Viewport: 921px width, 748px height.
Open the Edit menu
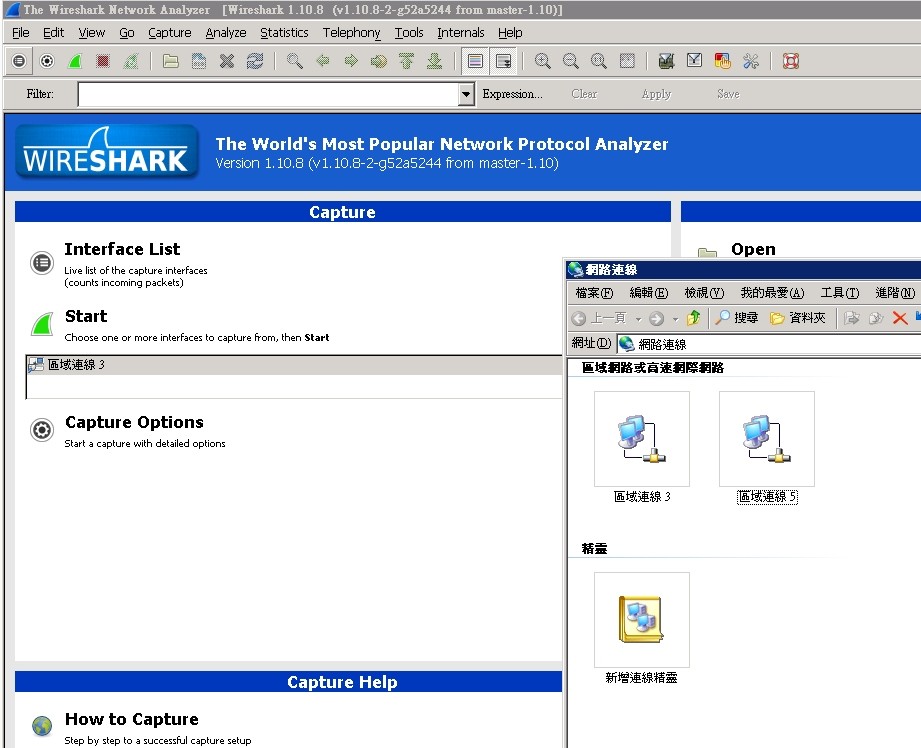(x=53, y=33)
